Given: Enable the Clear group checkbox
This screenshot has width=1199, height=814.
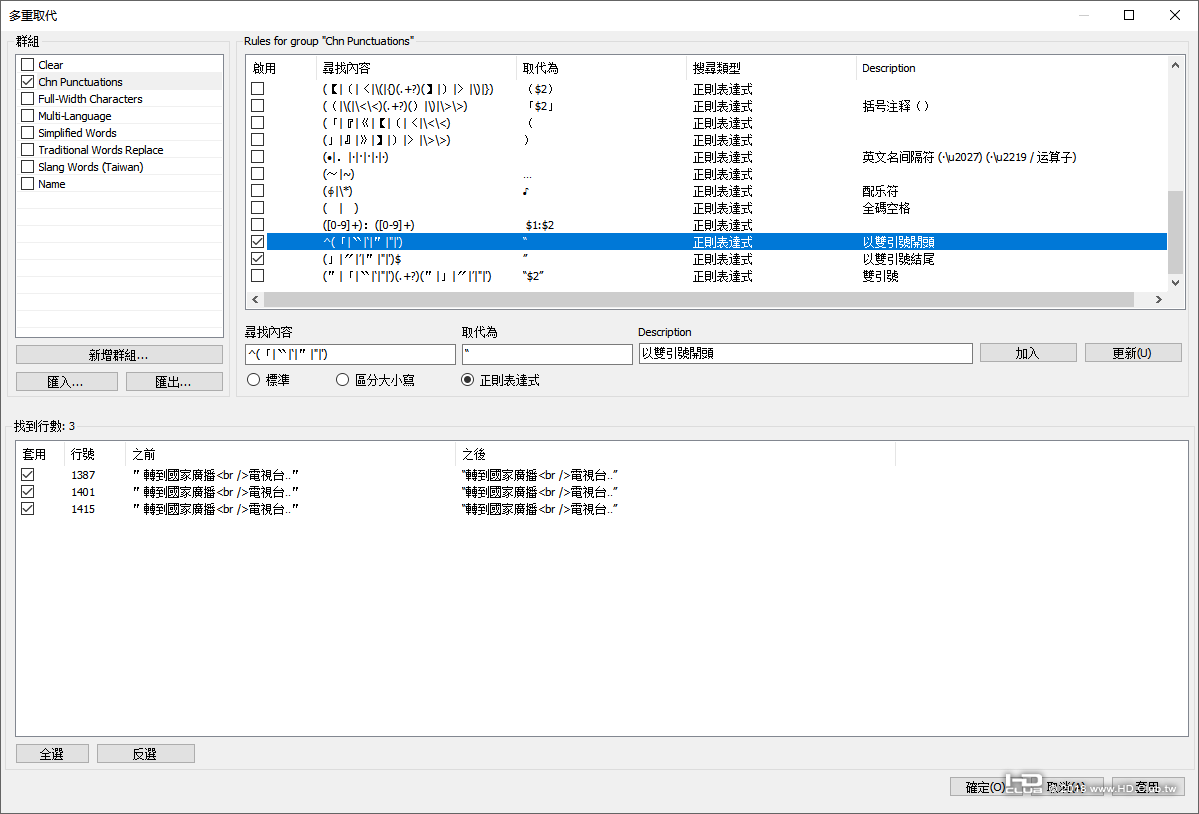Looking at the screenshot, I should (28, 65).
